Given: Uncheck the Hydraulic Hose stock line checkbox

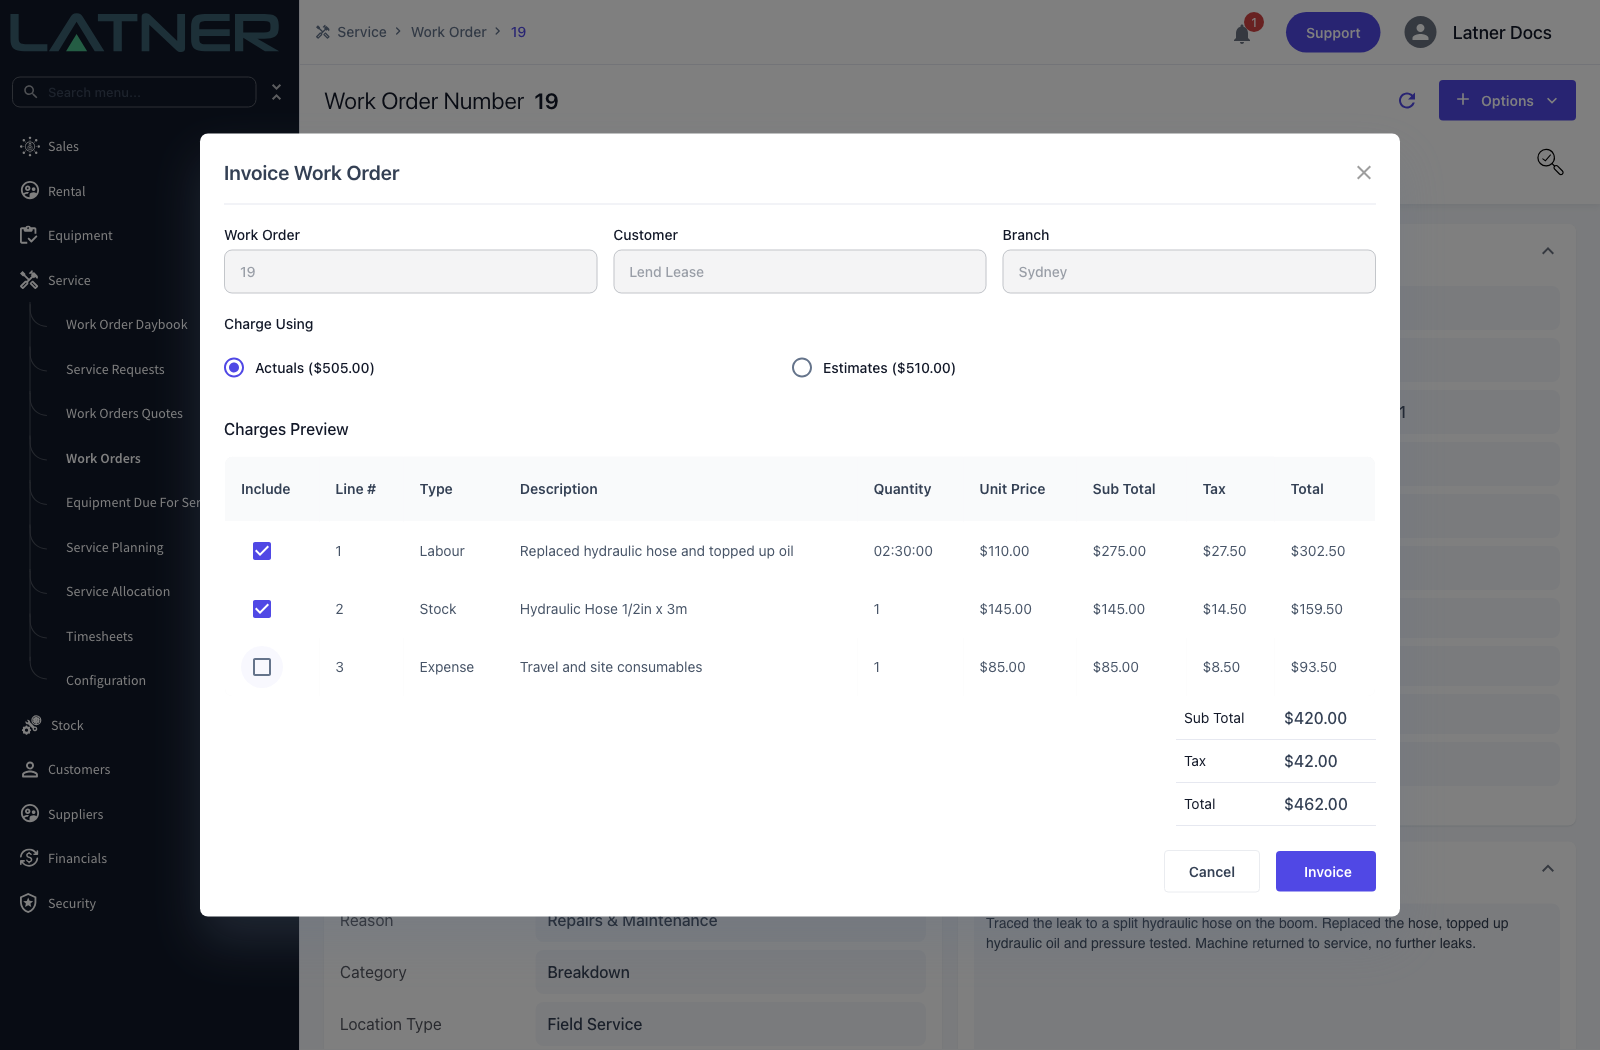Looking at the screenshot, I should (262, 609).
